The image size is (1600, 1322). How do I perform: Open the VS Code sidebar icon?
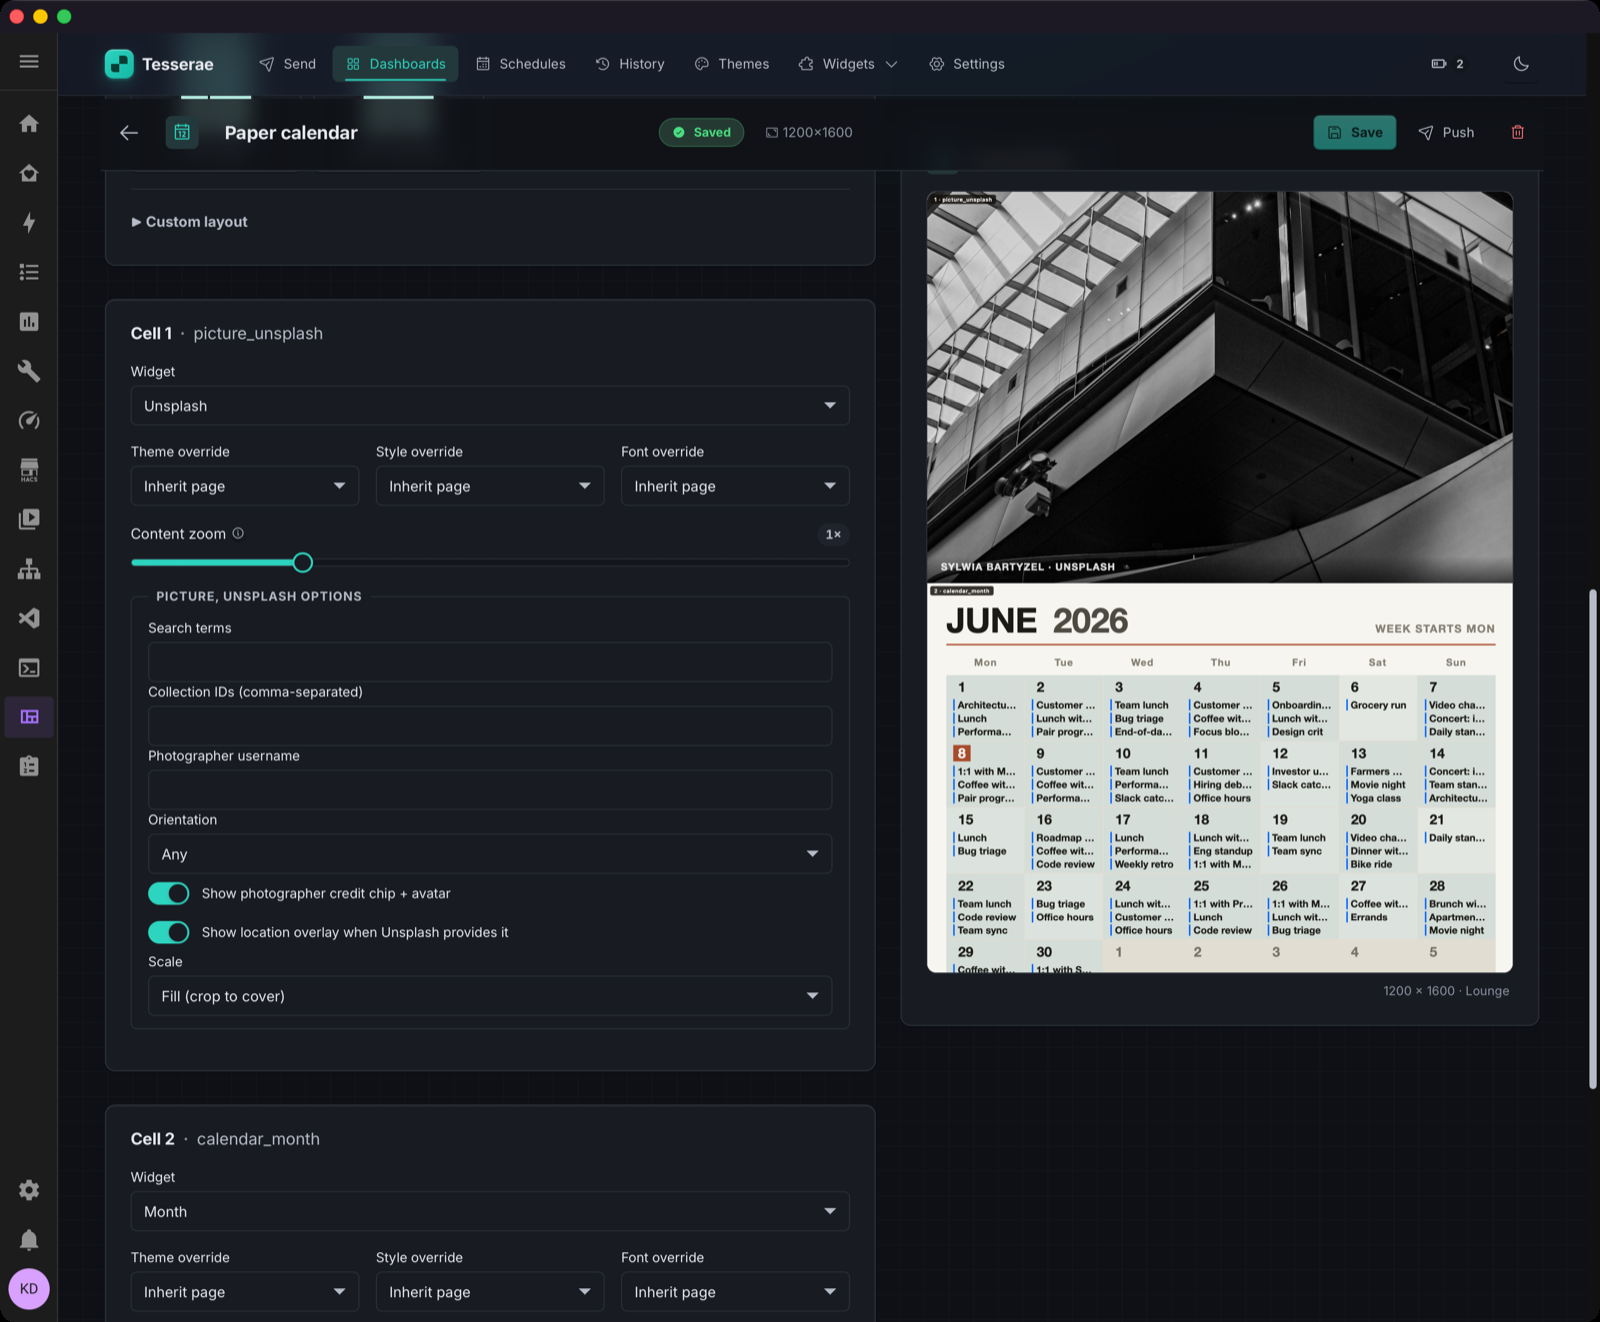(29, 618)
